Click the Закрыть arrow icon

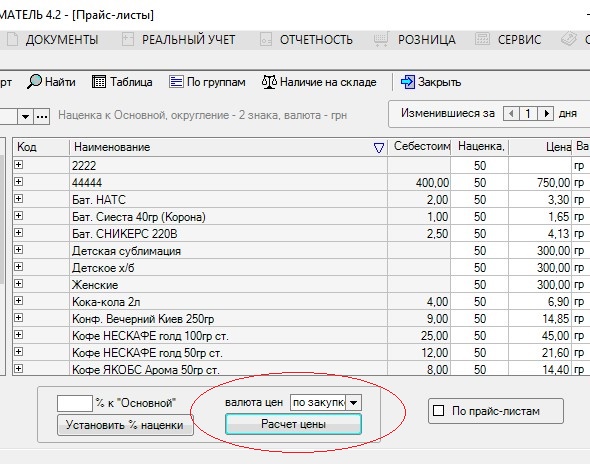pyautogui.click(x=408, y=82)
